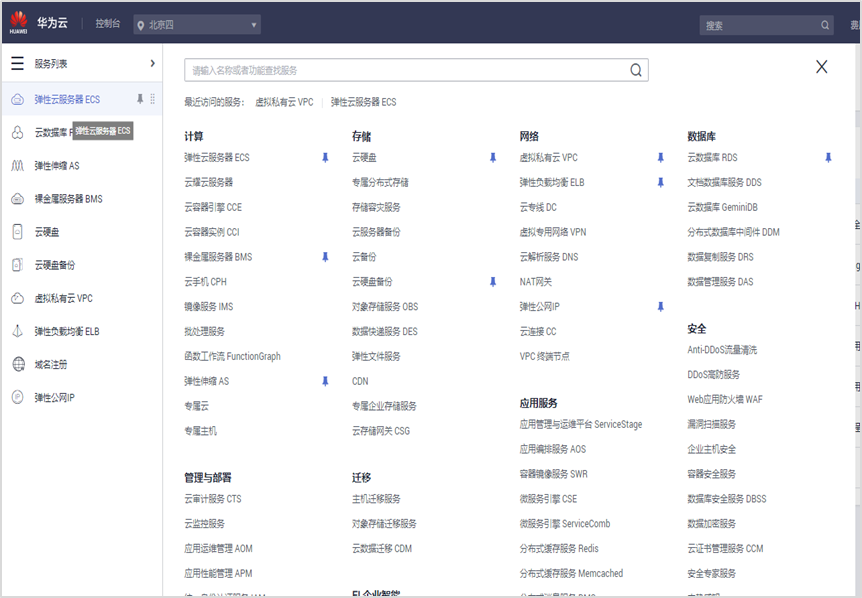Unpin ECS in the sidebar favorites

pos(140,99)
